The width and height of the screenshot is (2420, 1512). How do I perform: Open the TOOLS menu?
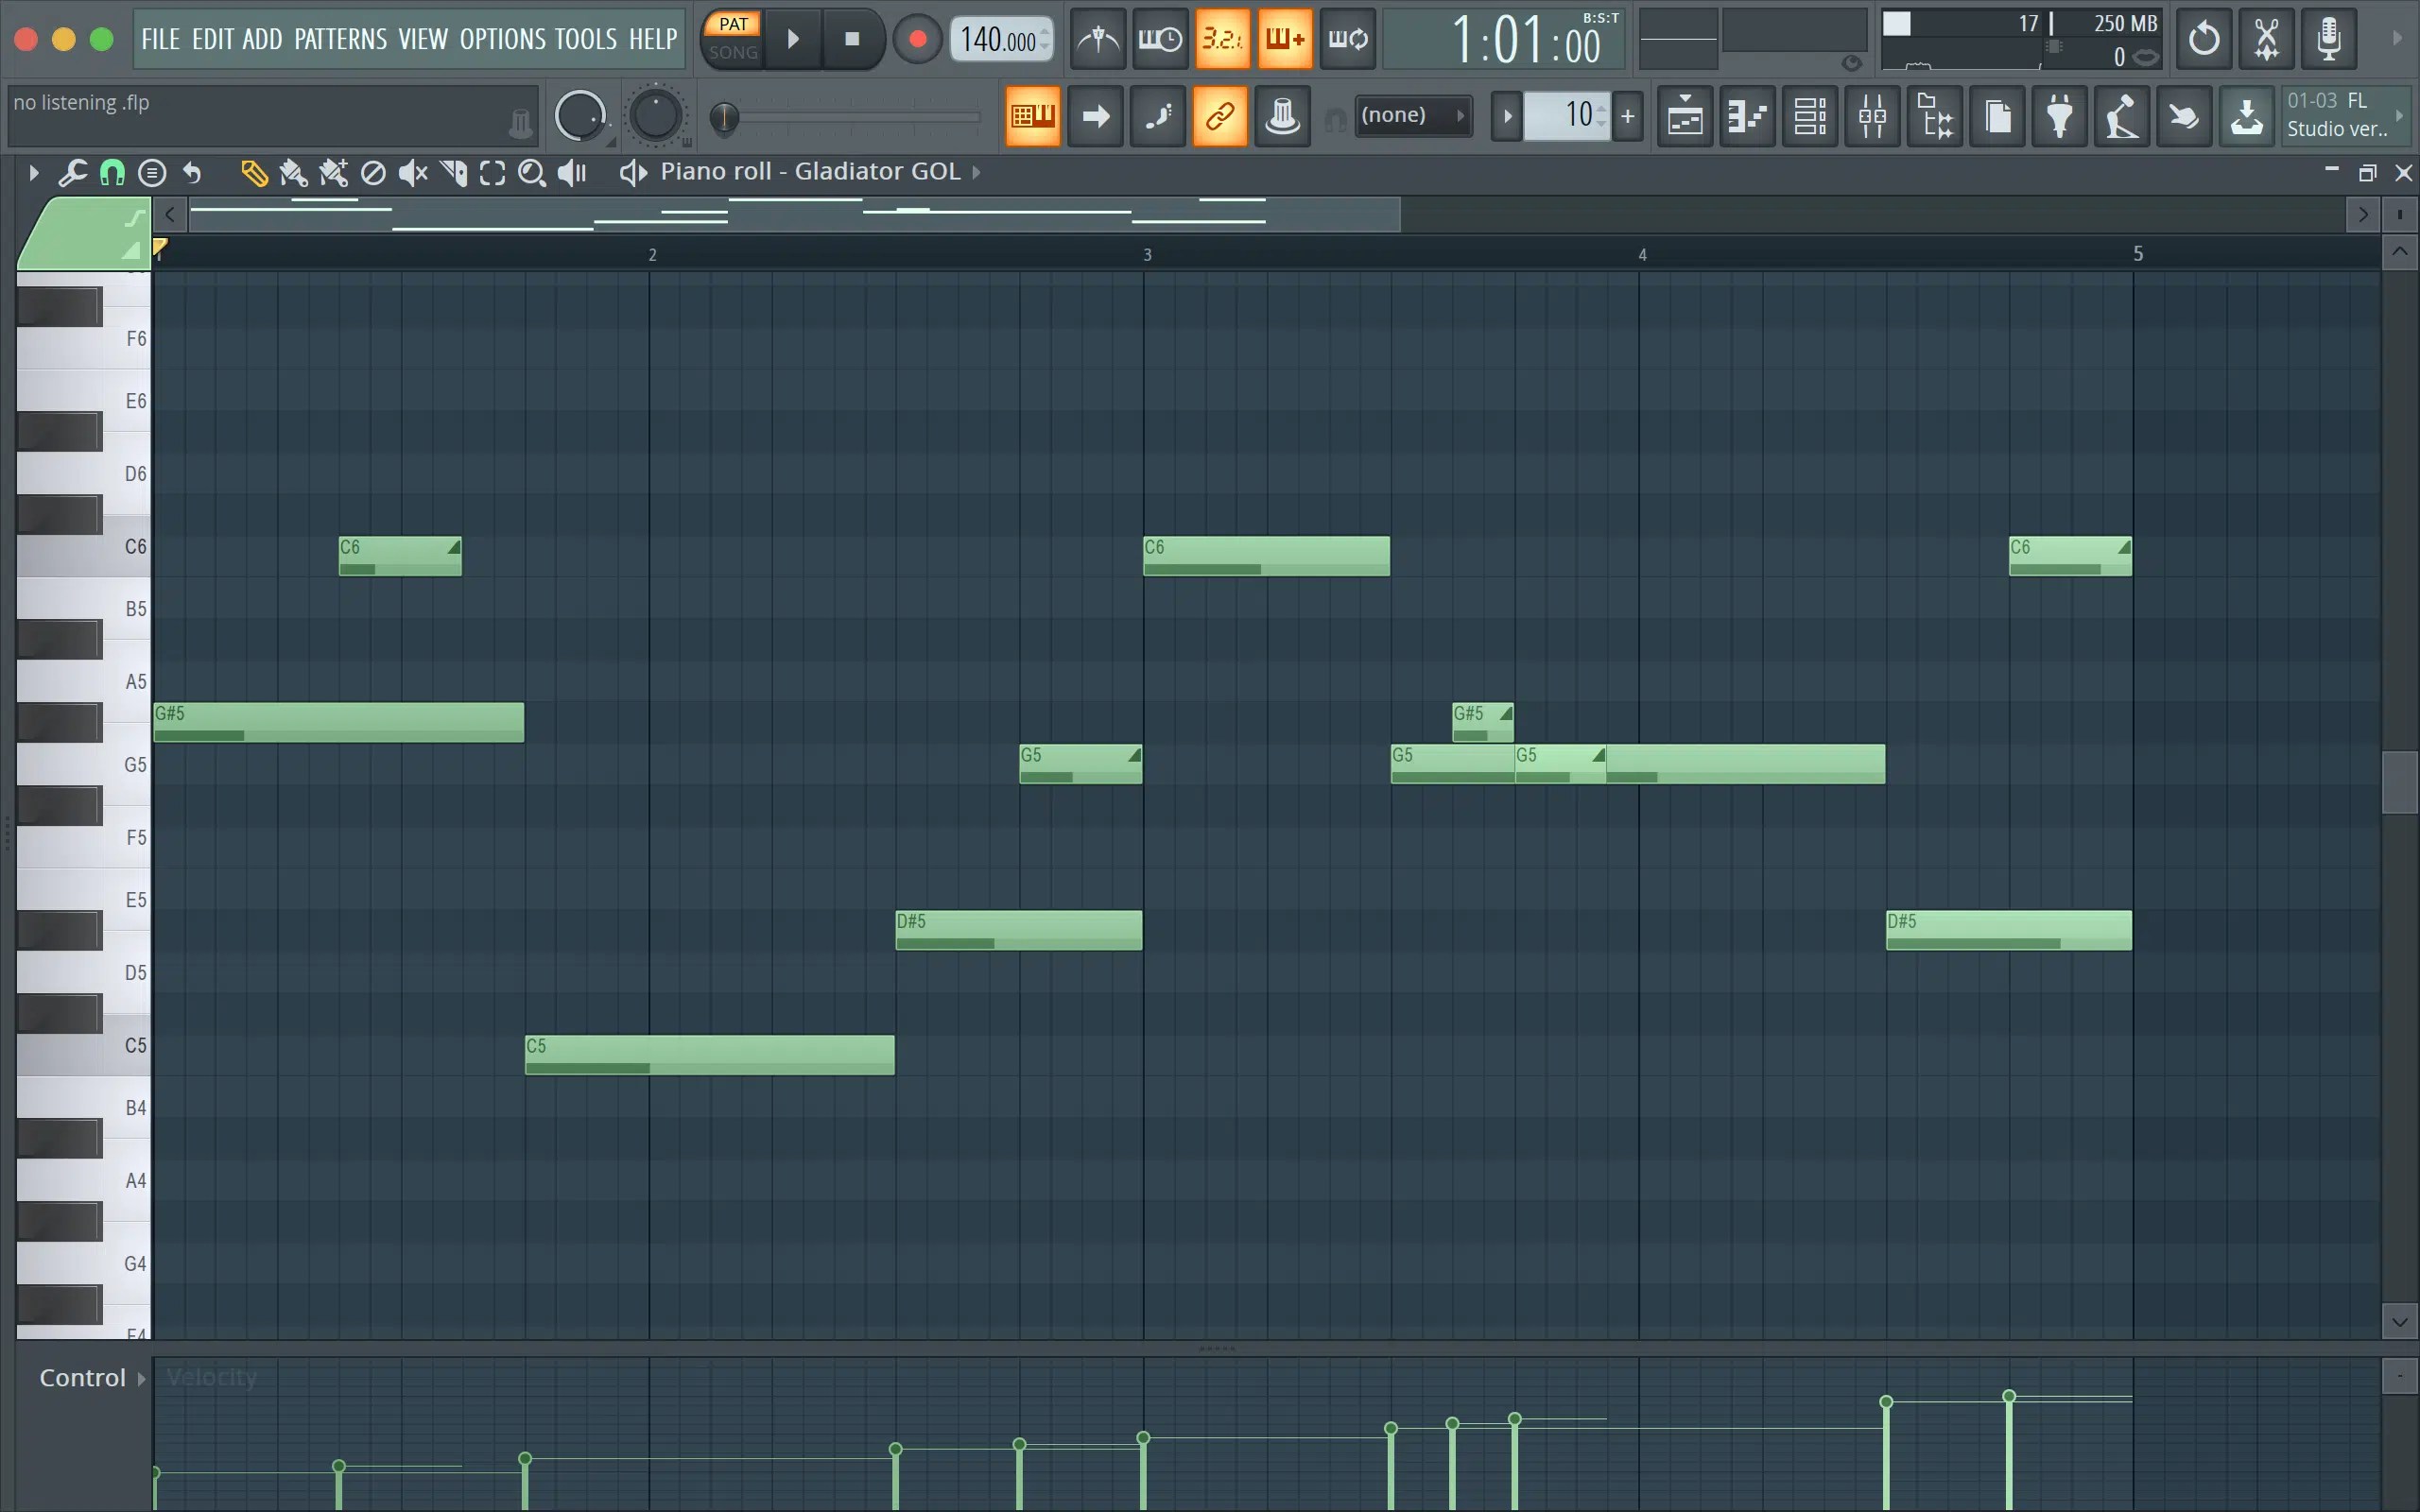pyautogui.click(x=585, y=39)
